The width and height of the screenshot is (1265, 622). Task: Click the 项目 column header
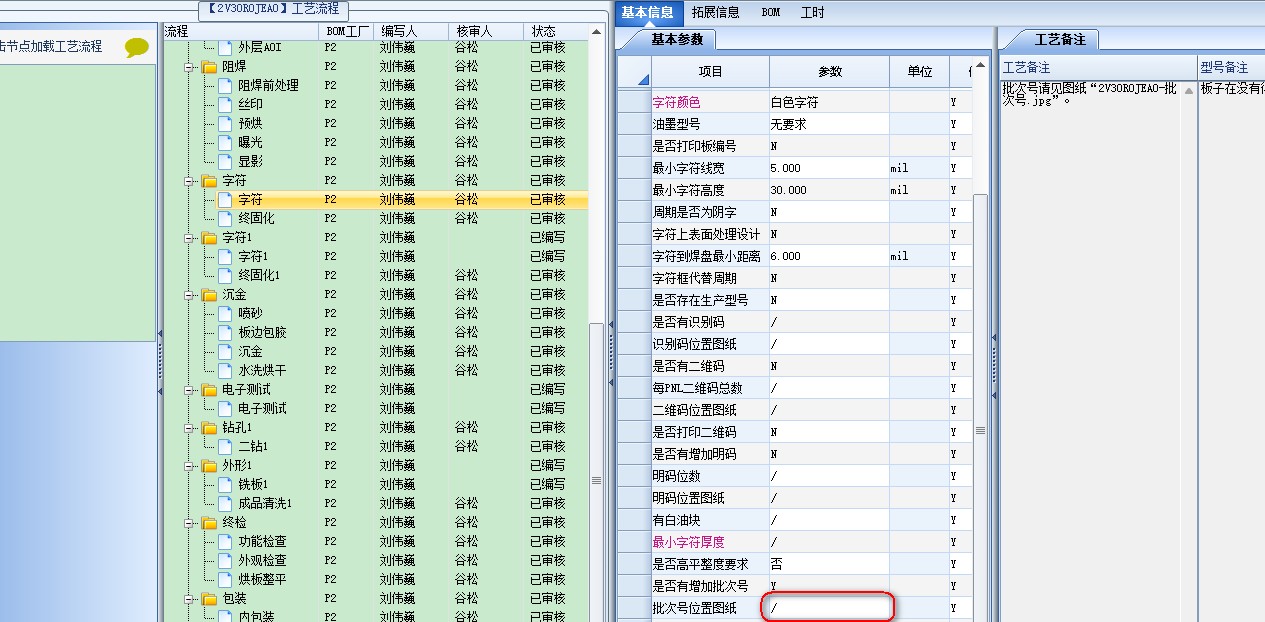(710, 72)
